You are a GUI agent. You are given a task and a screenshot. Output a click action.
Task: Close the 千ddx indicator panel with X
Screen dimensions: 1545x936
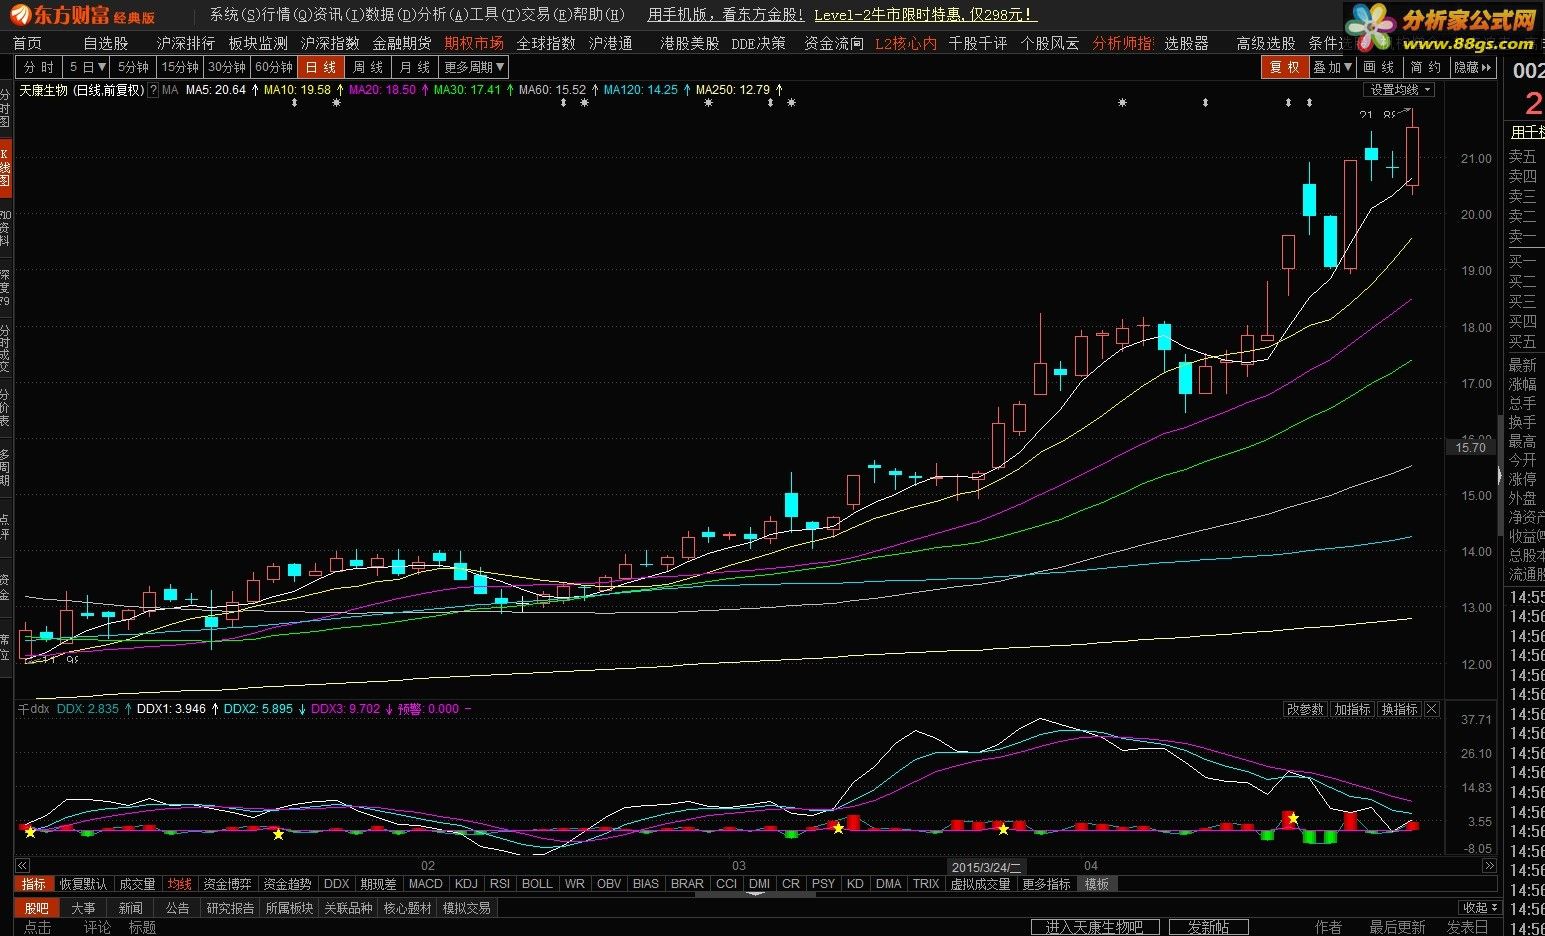click(1432, 709)
